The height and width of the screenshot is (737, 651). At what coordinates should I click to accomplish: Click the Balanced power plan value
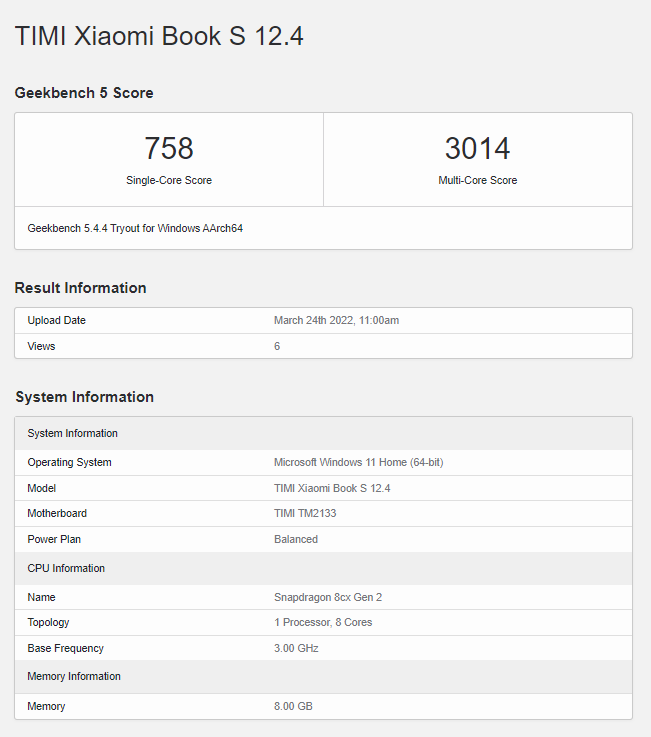[x=296, y=539]
